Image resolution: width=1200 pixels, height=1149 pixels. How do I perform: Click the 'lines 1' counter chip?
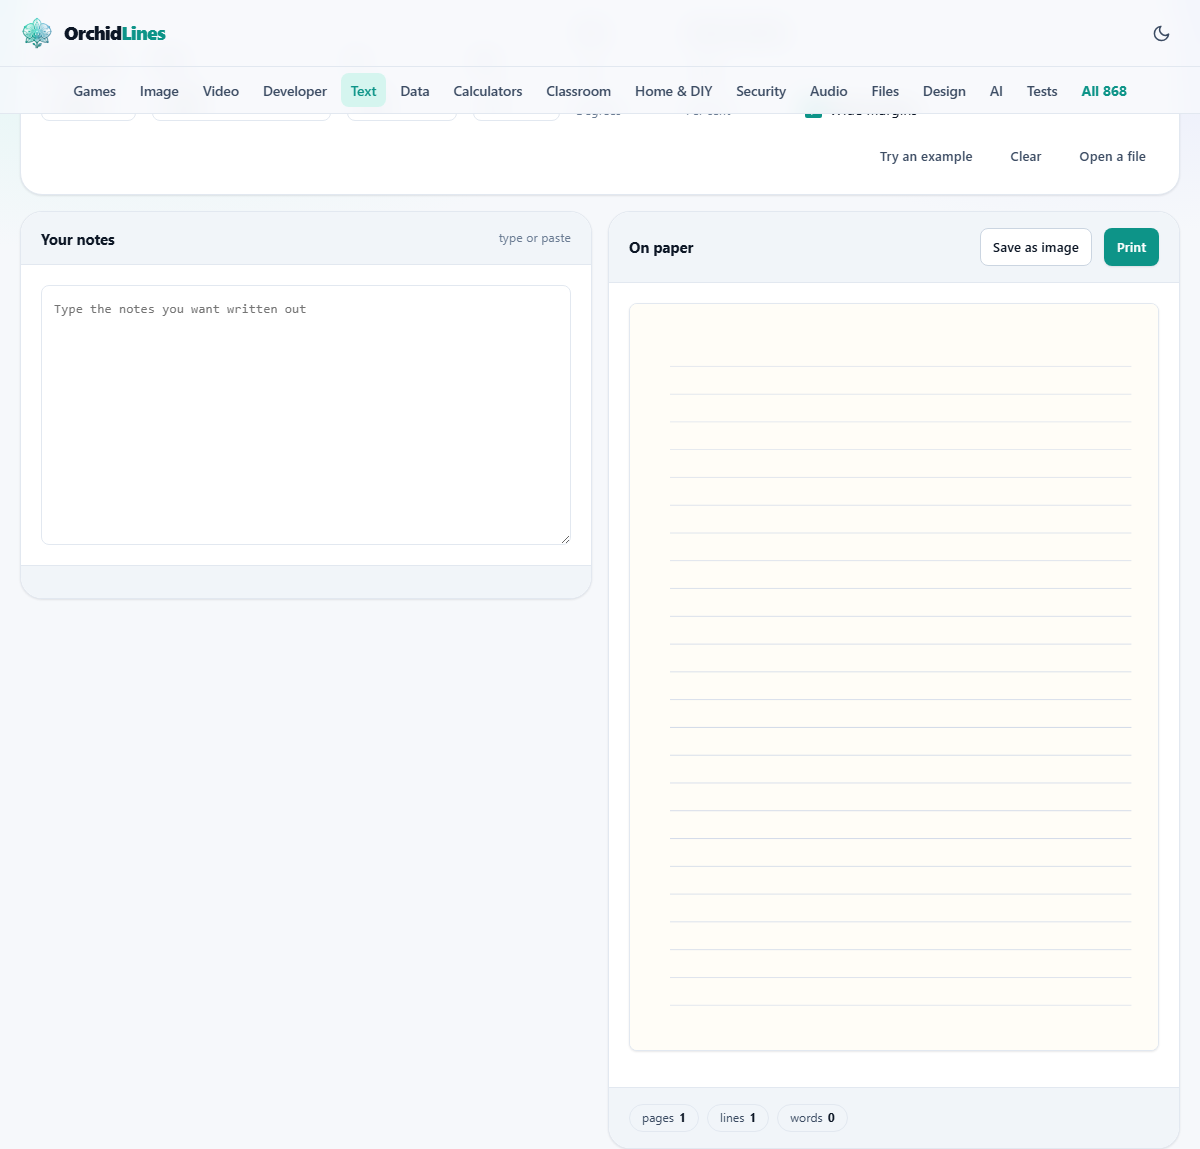[x=738, y=1118]
